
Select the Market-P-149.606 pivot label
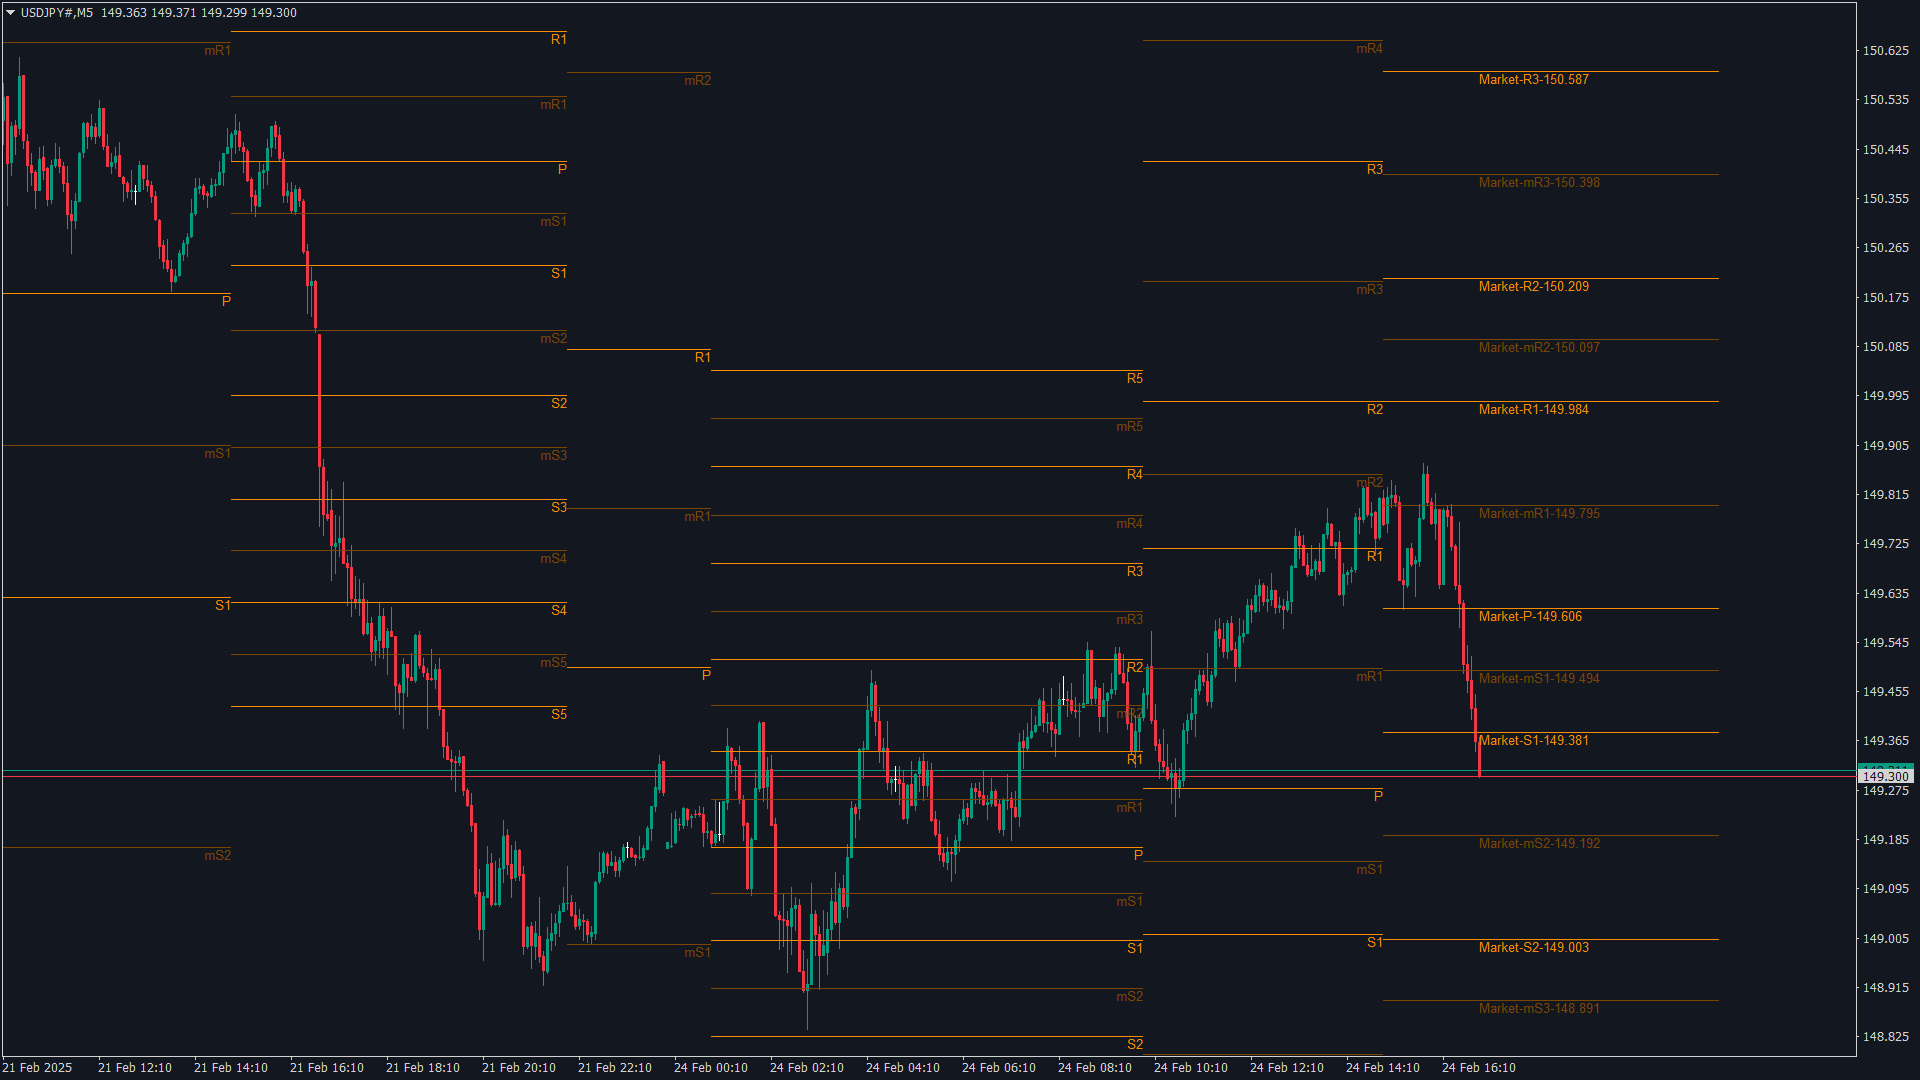tap(1530, 617)
